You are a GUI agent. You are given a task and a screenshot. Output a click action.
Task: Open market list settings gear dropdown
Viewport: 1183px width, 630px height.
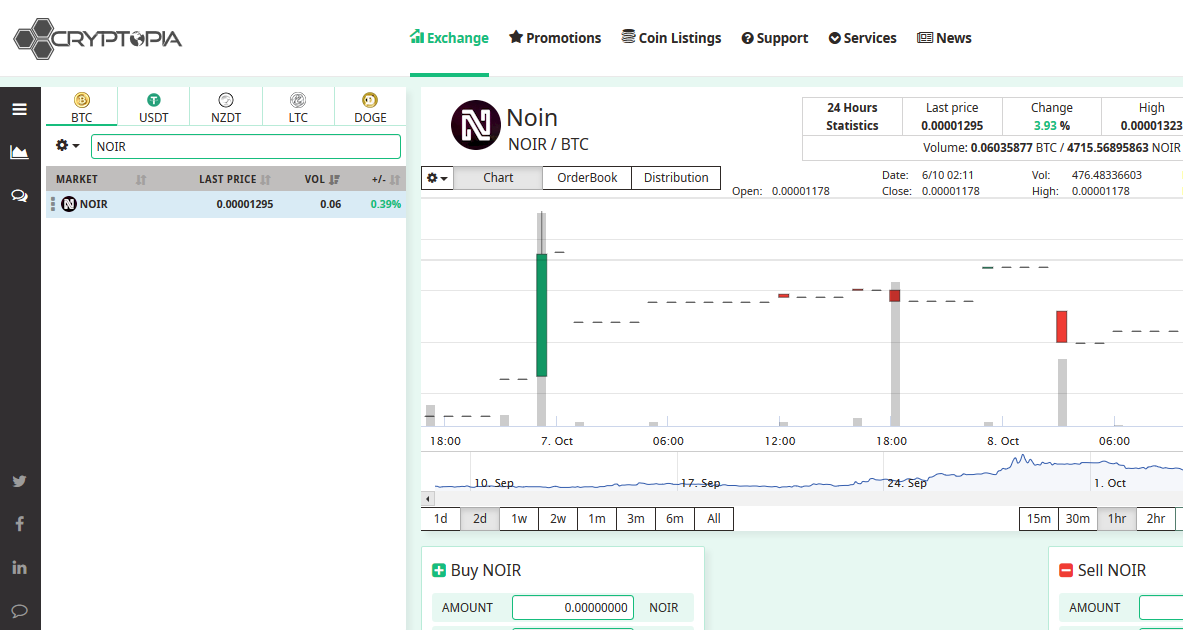[68, 145]
